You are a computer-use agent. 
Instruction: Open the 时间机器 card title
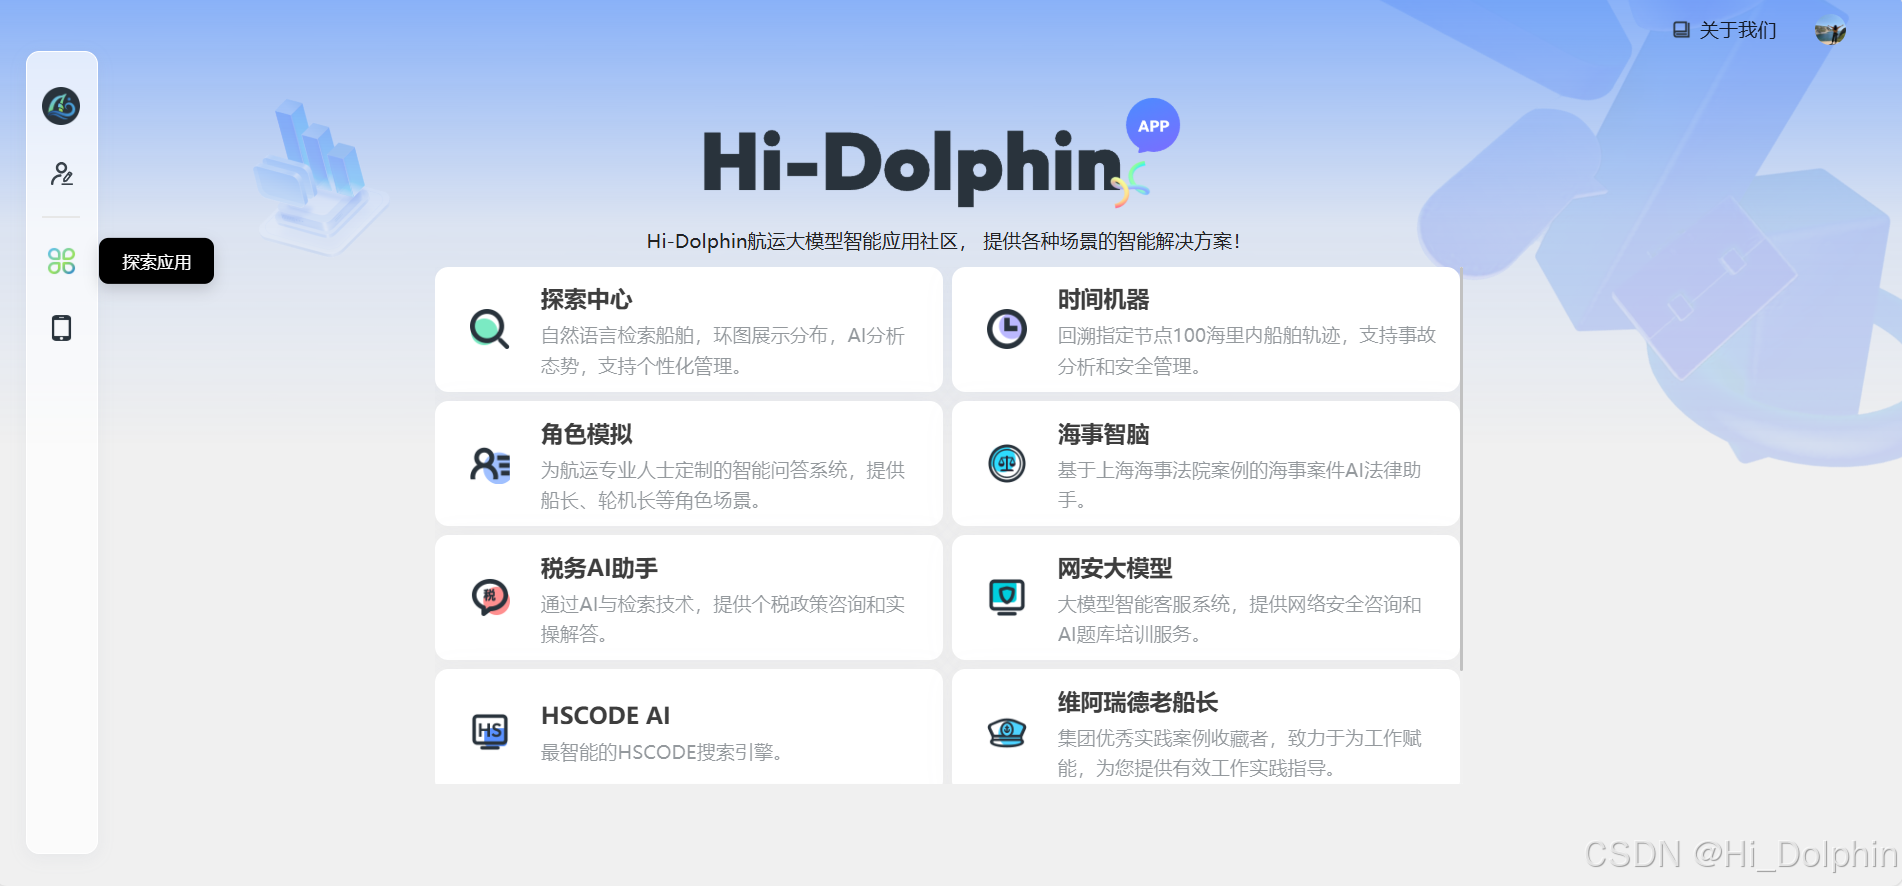pyautogui.click(x=1104, y=299)
